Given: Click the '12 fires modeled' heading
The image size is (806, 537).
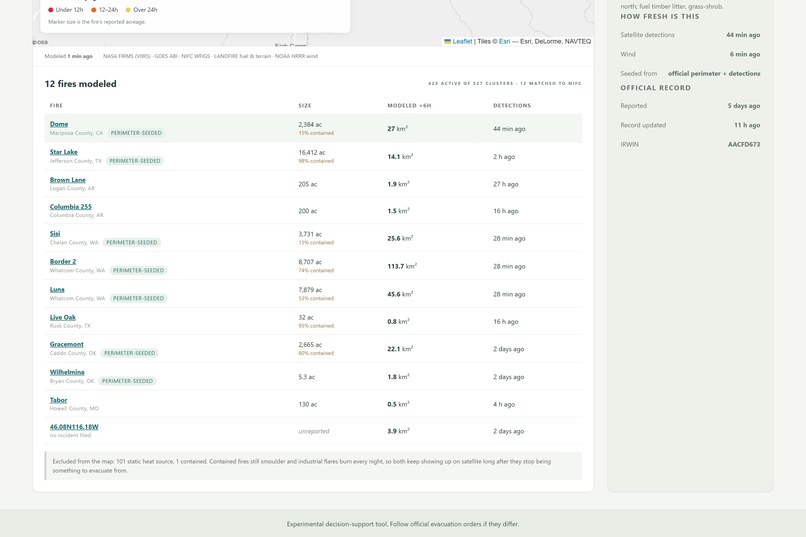Looking at the screenshot, I should [x=81, y=84].
